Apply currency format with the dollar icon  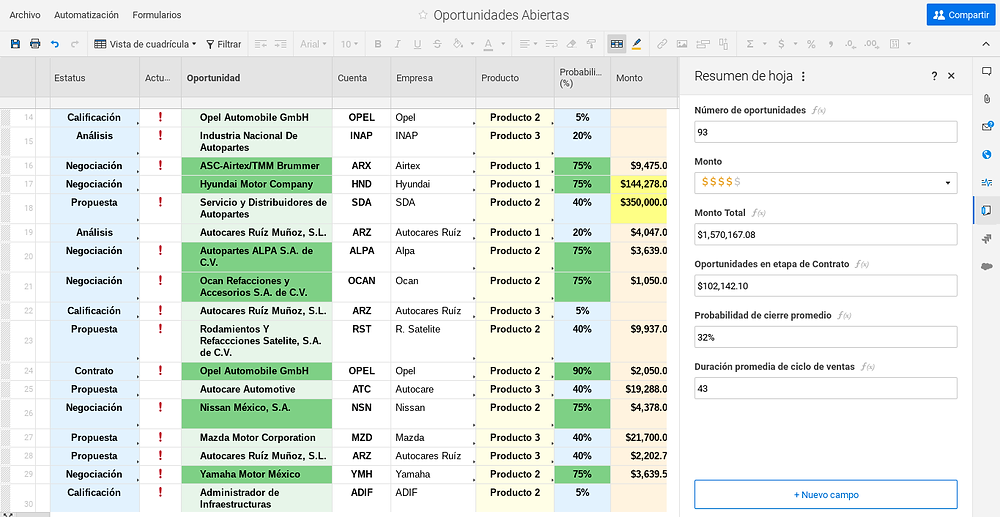781,44
